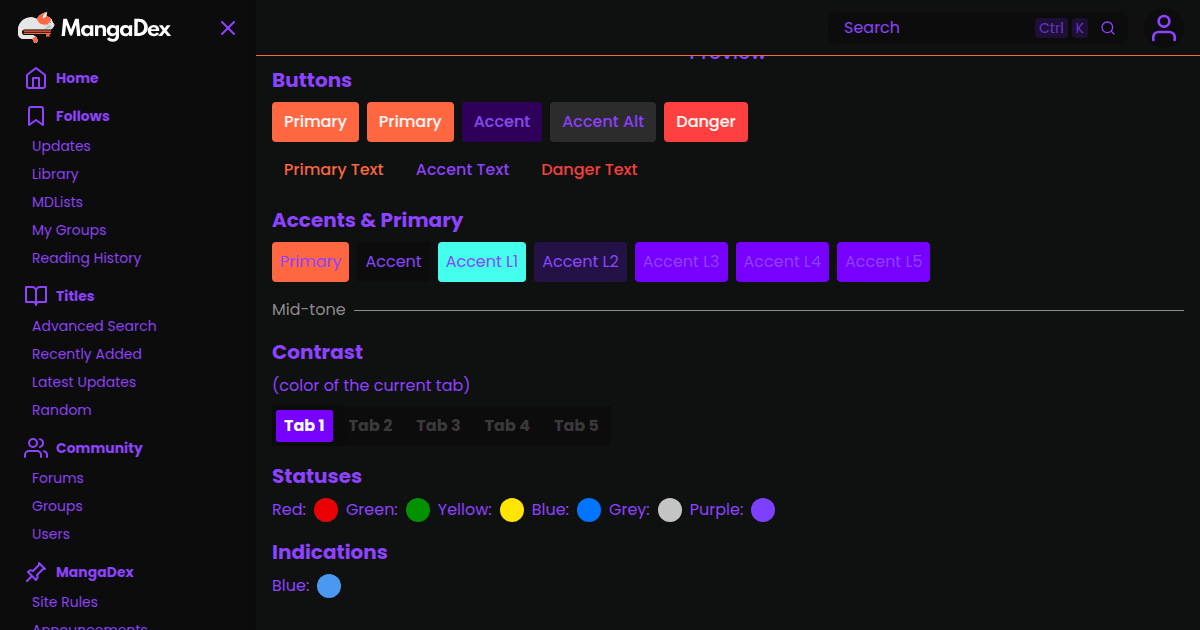Image resolution: width=1200 pixels, height=630 pixels.
Task: Select the Accent L3 swatch
Action: click(681, 262)
